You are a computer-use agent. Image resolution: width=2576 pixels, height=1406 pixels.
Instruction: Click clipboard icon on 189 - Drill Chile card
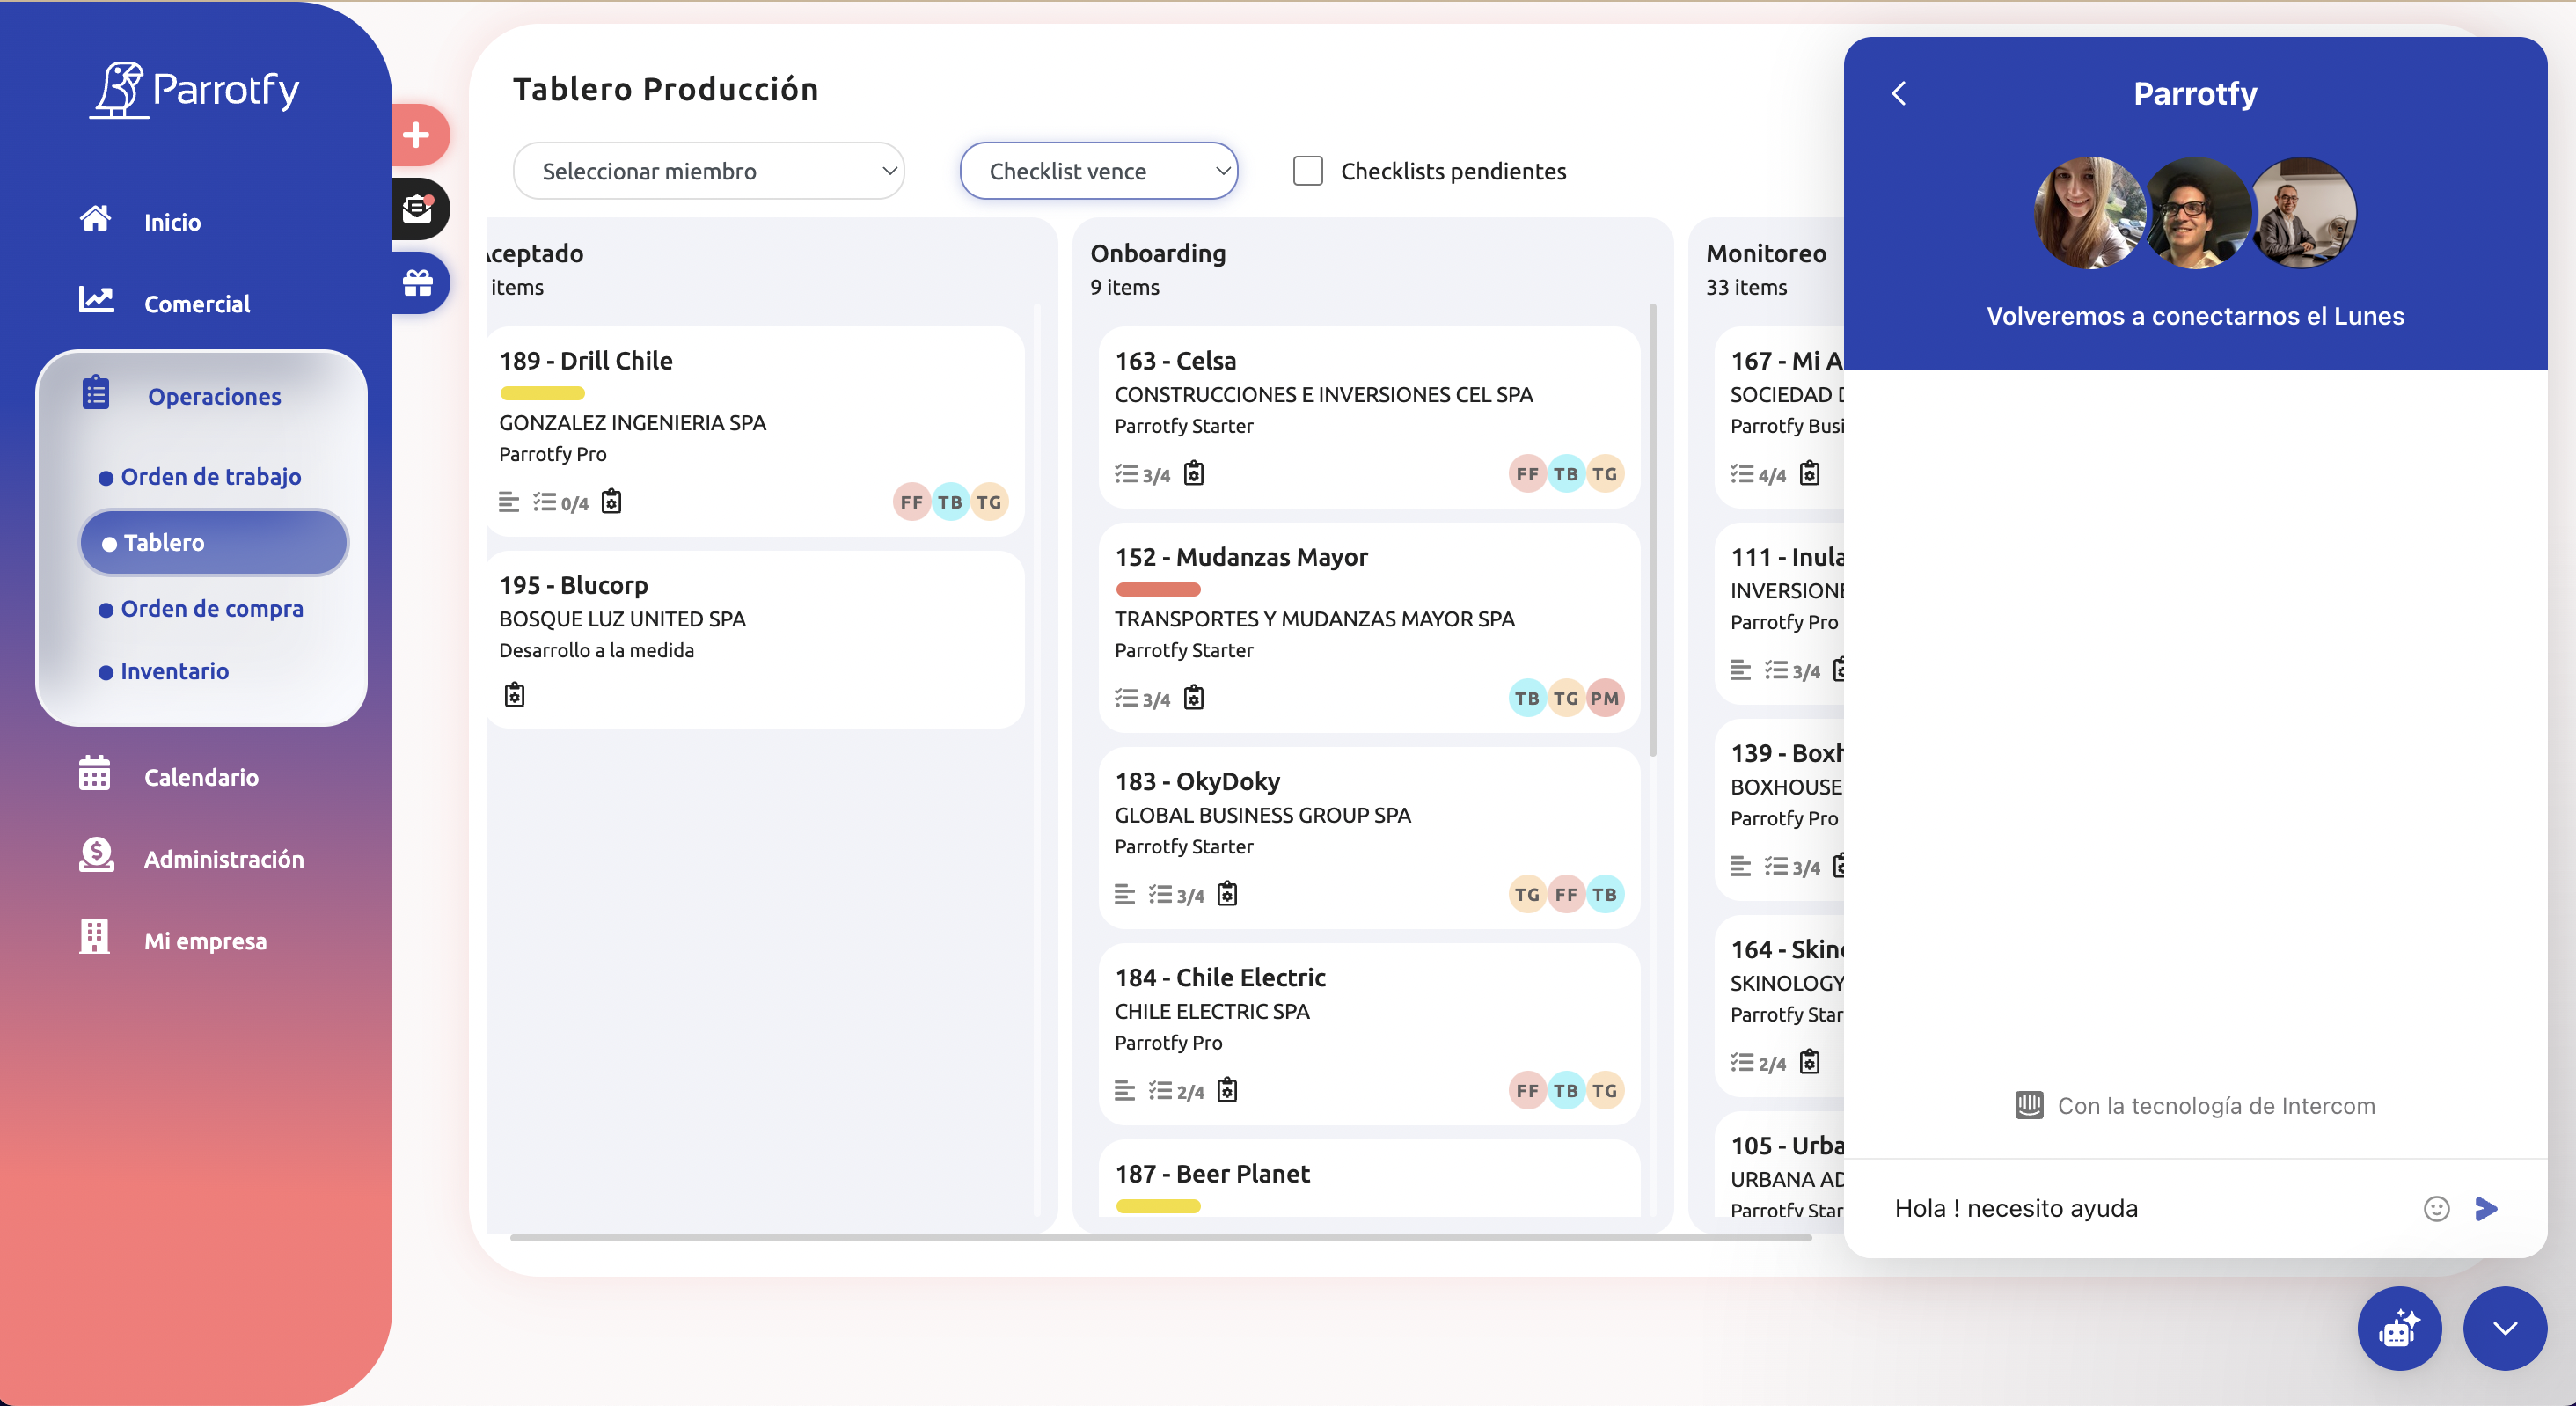coord(612,502)
